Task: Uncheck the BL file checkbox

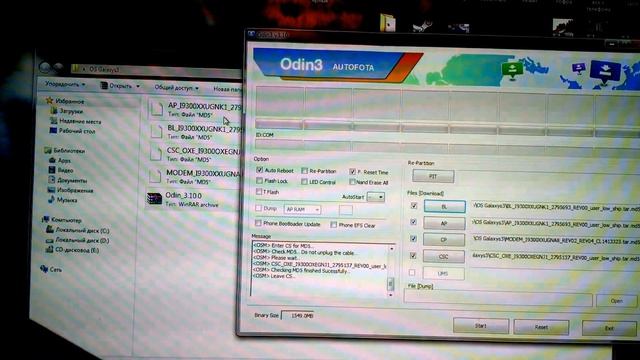Action: click(x=413, y=206)
